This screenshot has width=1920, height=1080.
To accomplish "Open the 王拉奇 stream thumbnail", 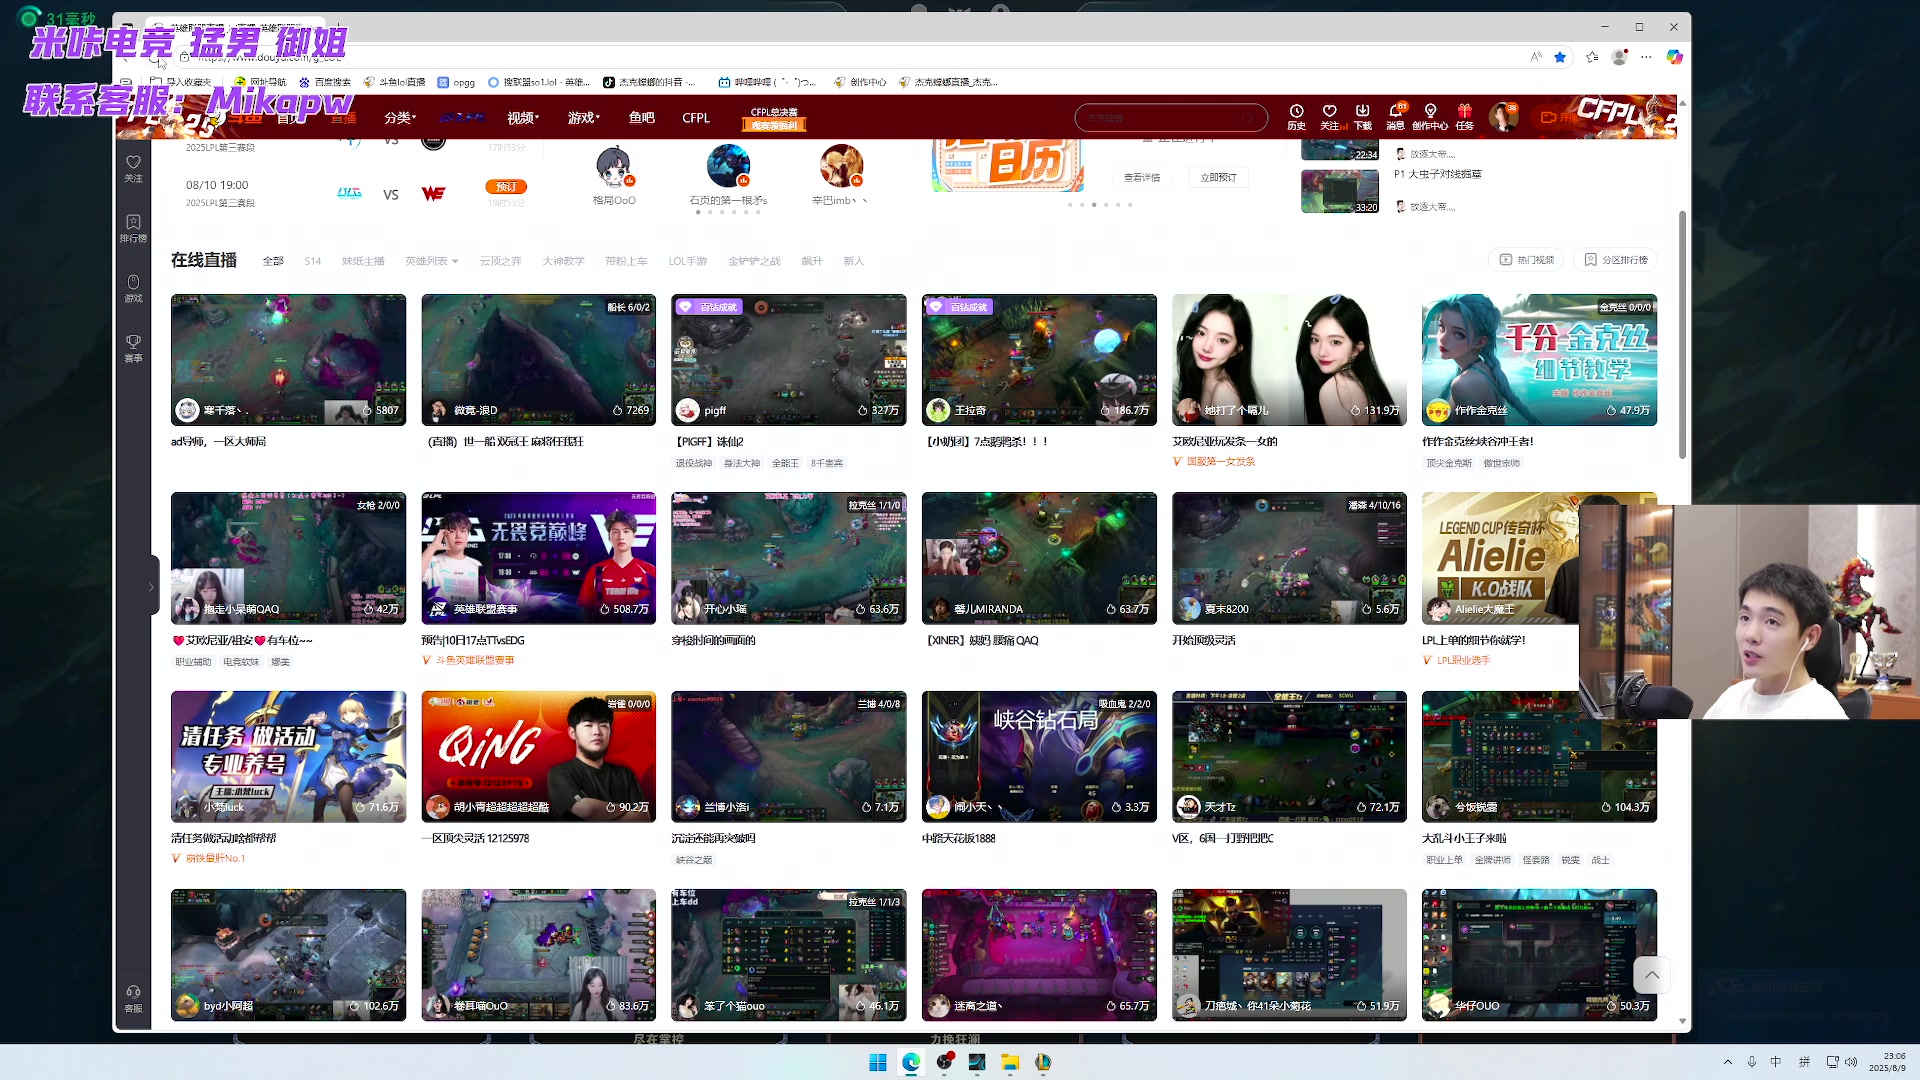I will [1039, 360].
